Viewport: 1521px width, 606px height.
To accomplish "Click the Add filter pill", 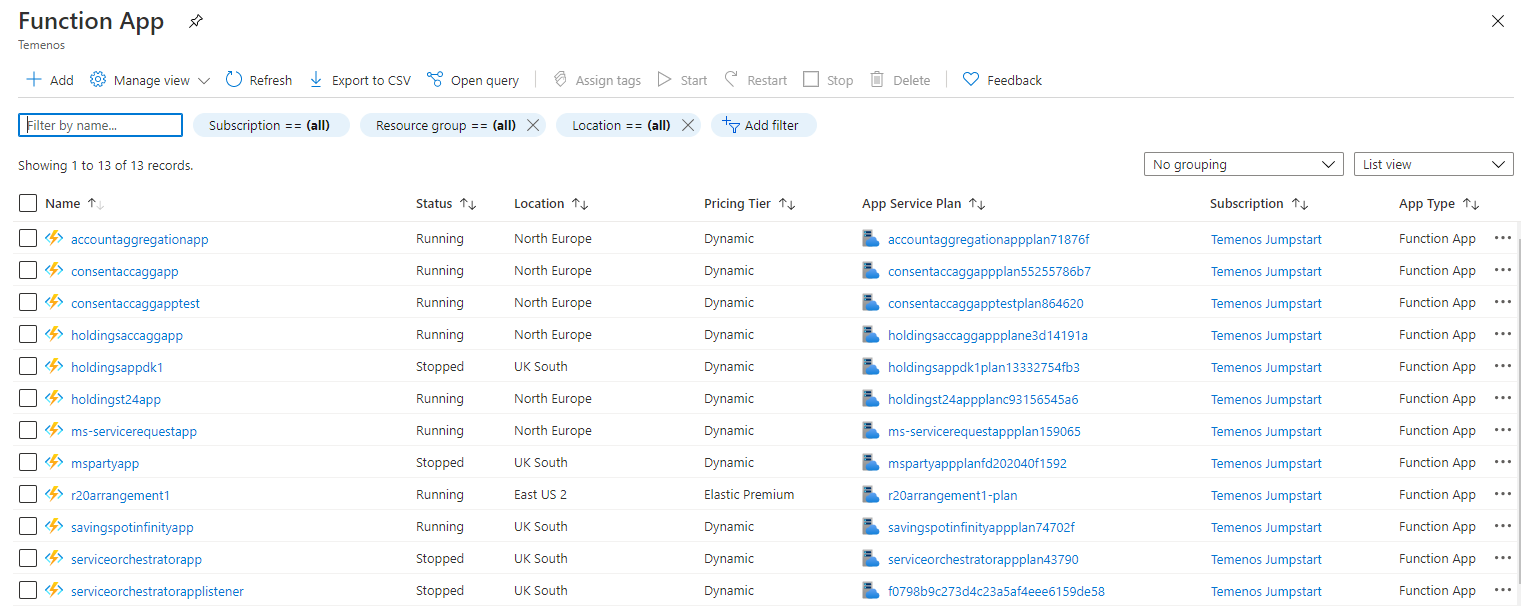I will [763, 125].
